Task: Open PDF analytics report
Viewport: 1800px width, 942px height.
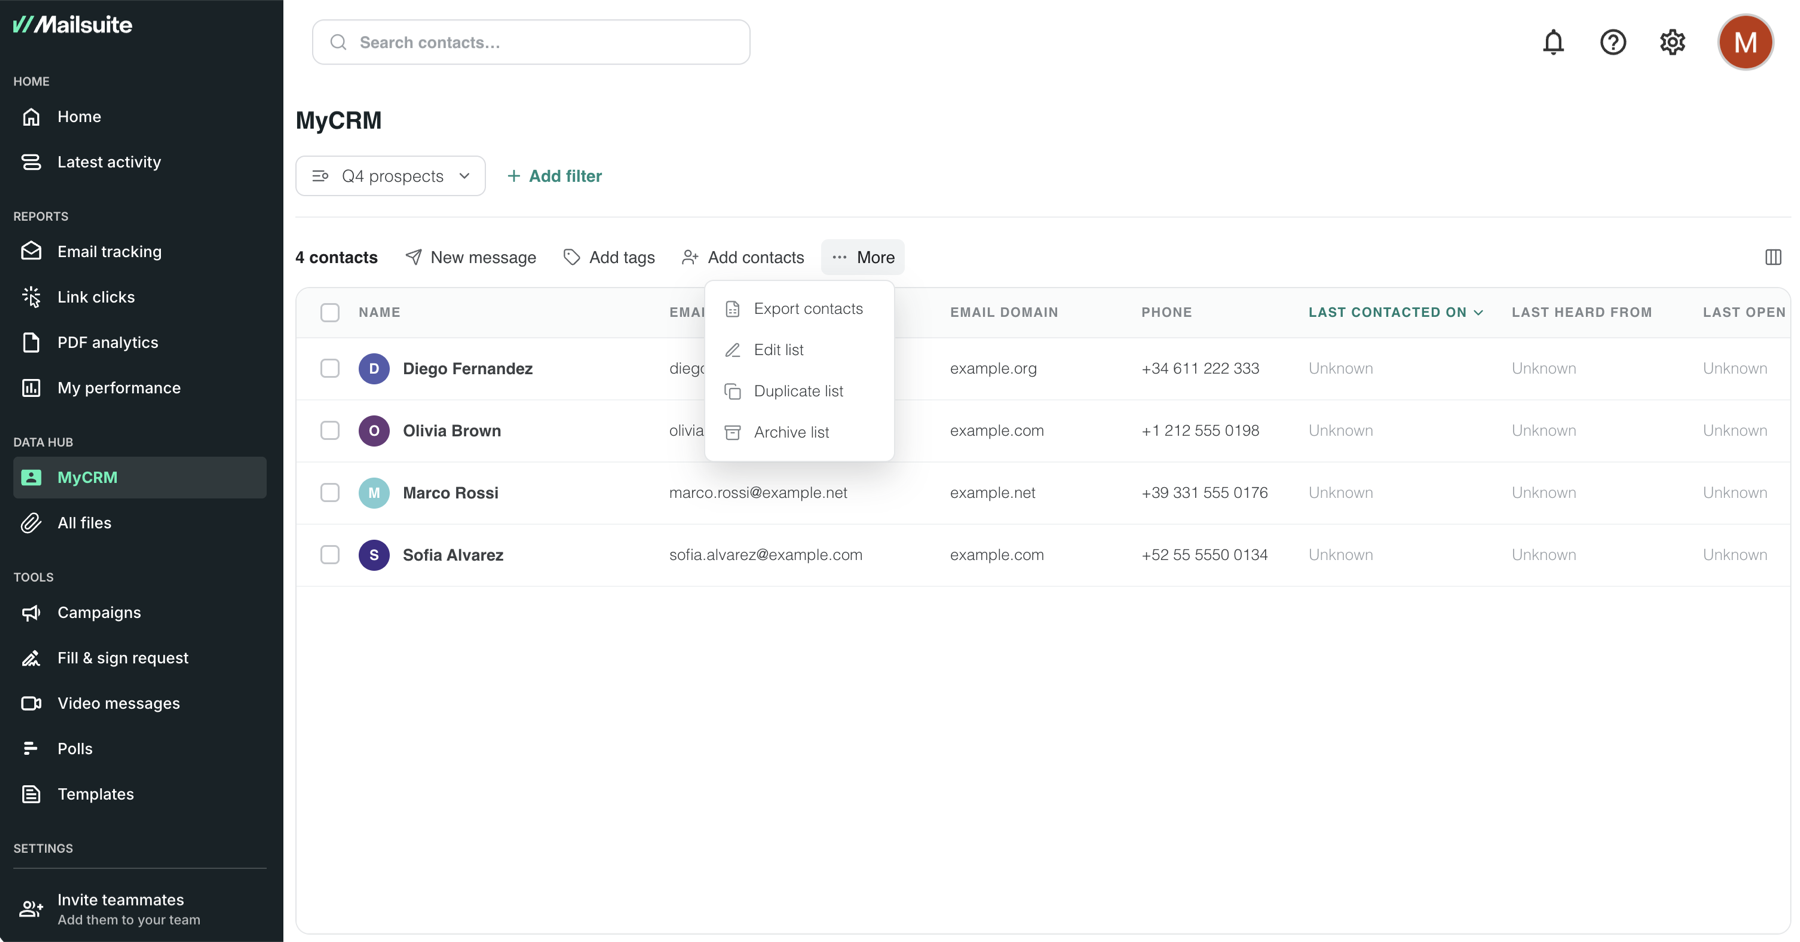Action: click(140, 342)
